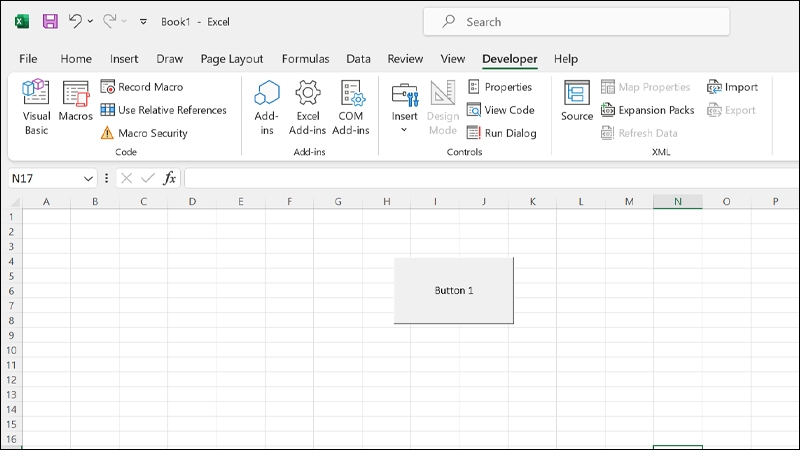Open the Visual Basic editor

tap(36, 107)
